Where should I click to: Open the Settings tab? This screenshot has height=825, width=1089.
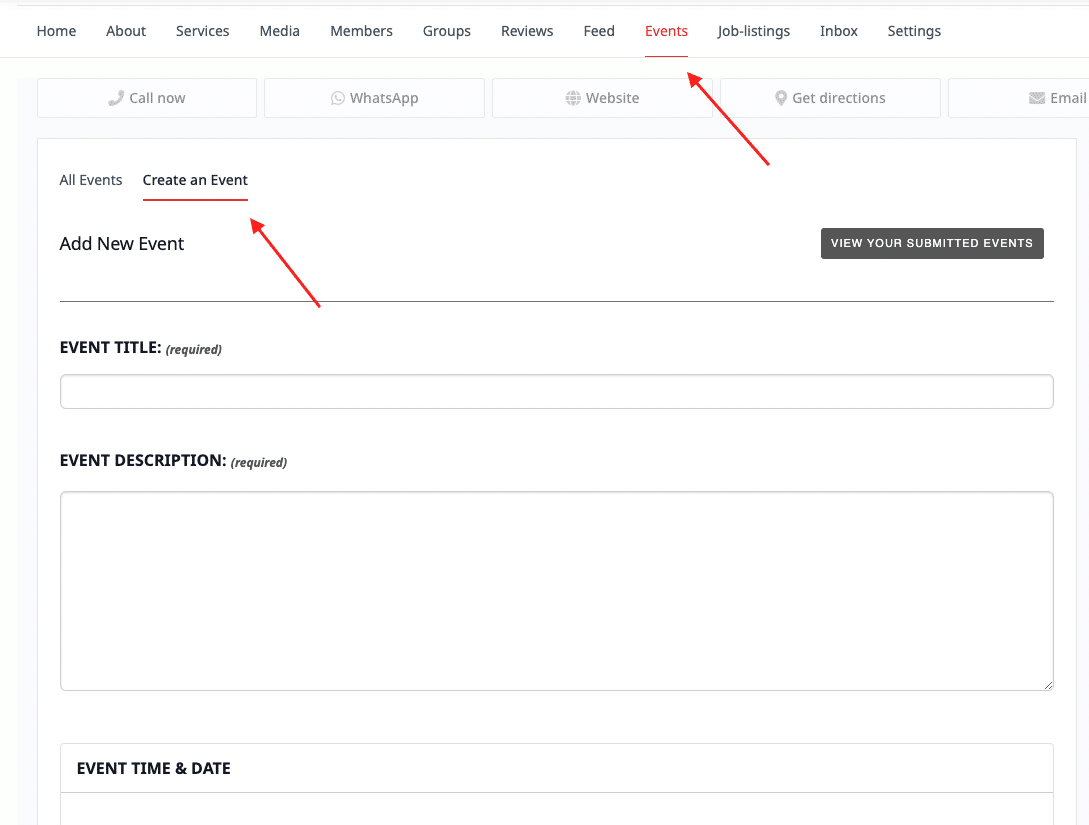coord(914,31)
